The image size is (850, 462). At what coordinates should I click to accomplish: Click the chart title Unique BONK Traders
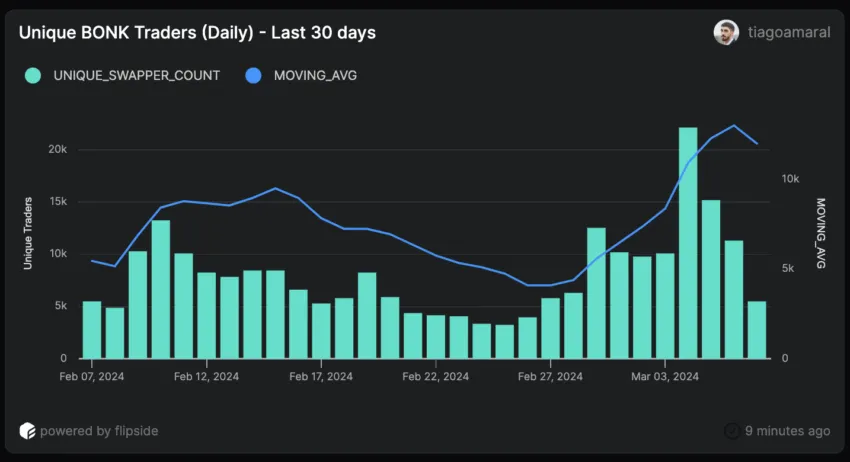coord(197,33)
